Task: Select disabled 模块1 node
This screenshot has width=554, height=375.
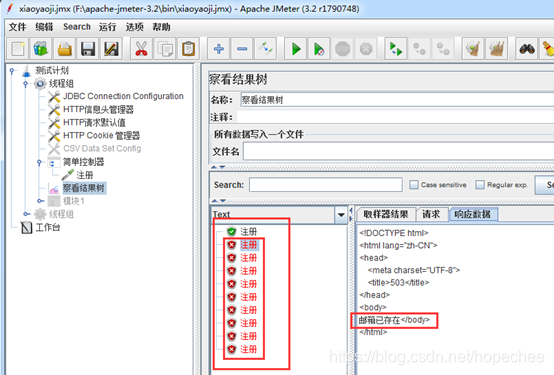Action: (x=73, y=201)
